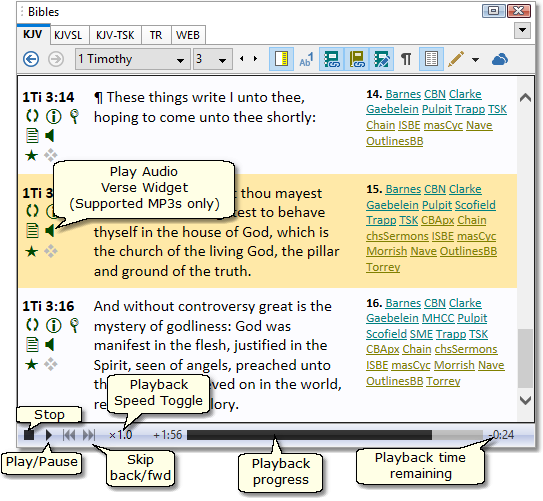Click search magnifier icon beside 1Ti 3:14
This screenshot has width=543, height=501.
74,116
